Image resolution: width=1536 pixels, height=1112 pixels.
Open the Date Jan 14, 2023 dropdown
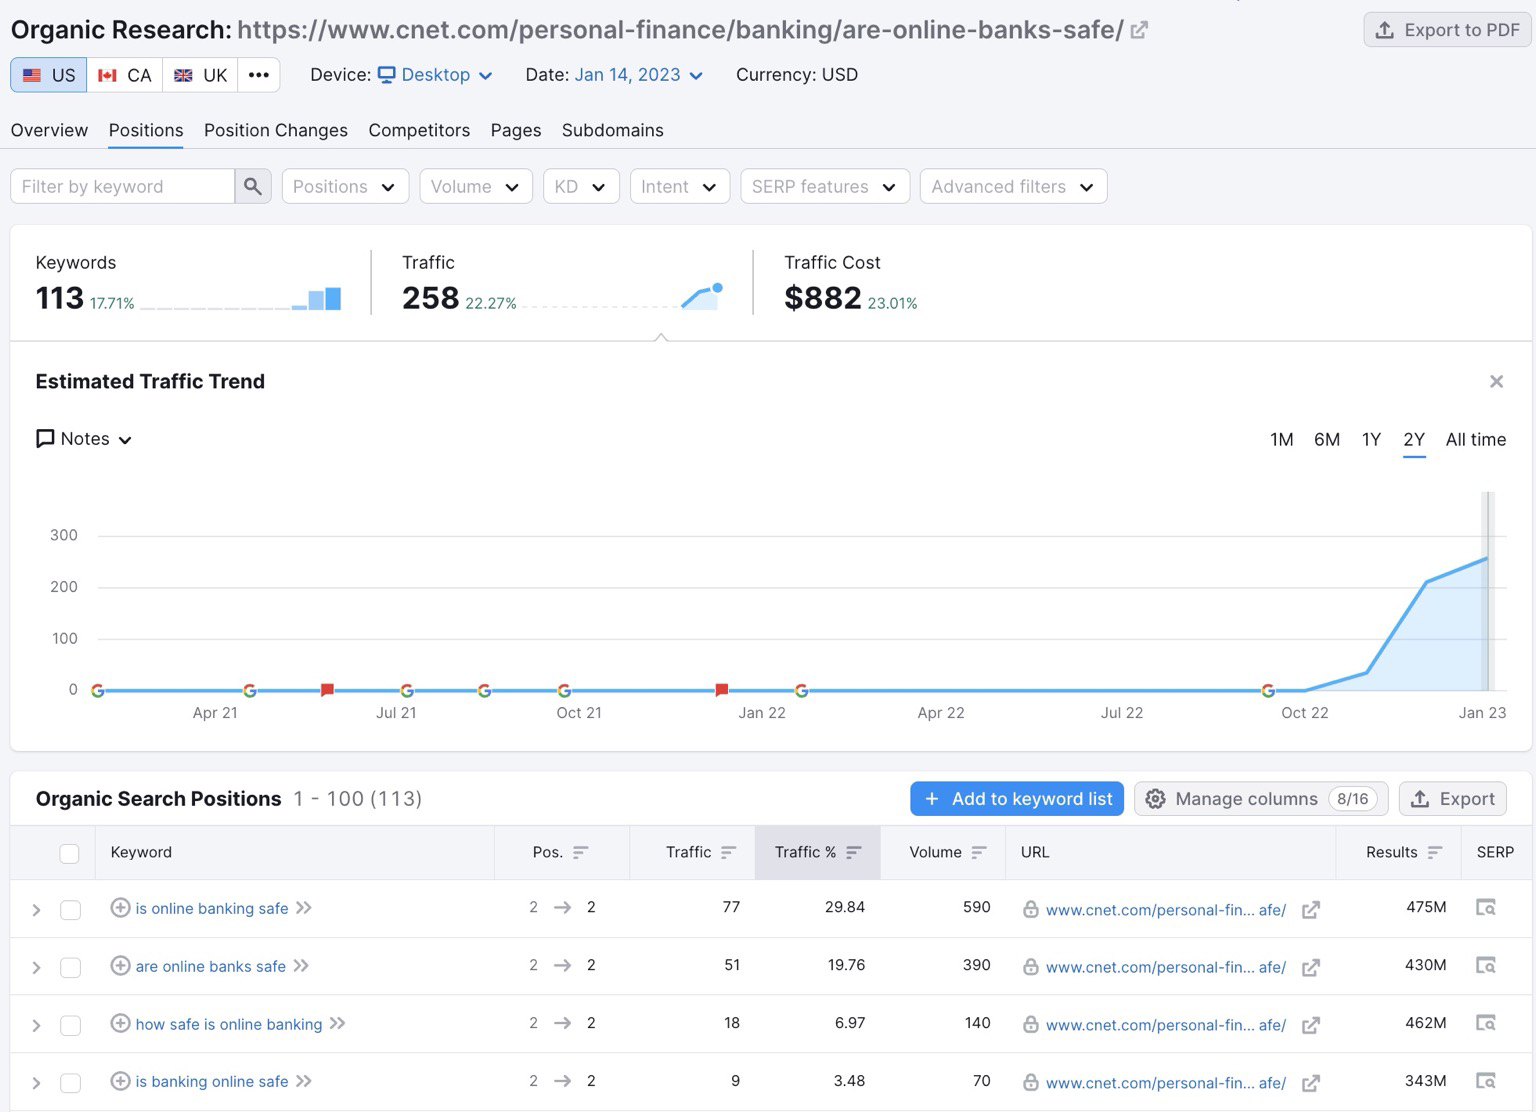pos(638,75)
